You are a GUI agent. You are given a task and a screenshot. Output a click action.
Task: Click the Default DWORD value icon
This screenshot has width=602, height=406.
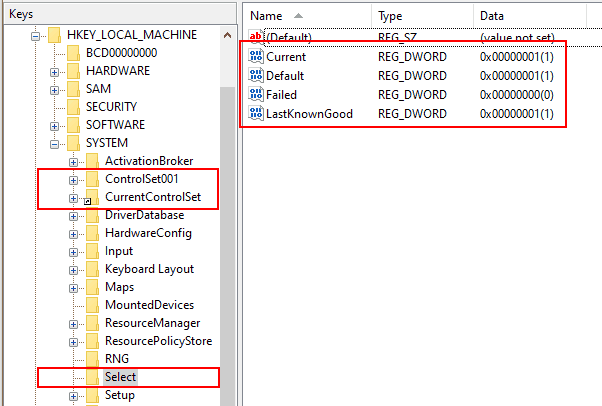pos(256,75)
